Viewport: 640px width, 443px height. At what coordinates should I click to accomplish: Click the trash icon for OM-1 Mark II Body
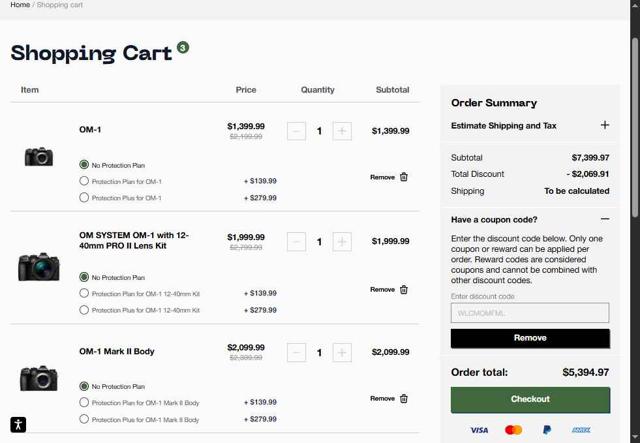point(404,398)
